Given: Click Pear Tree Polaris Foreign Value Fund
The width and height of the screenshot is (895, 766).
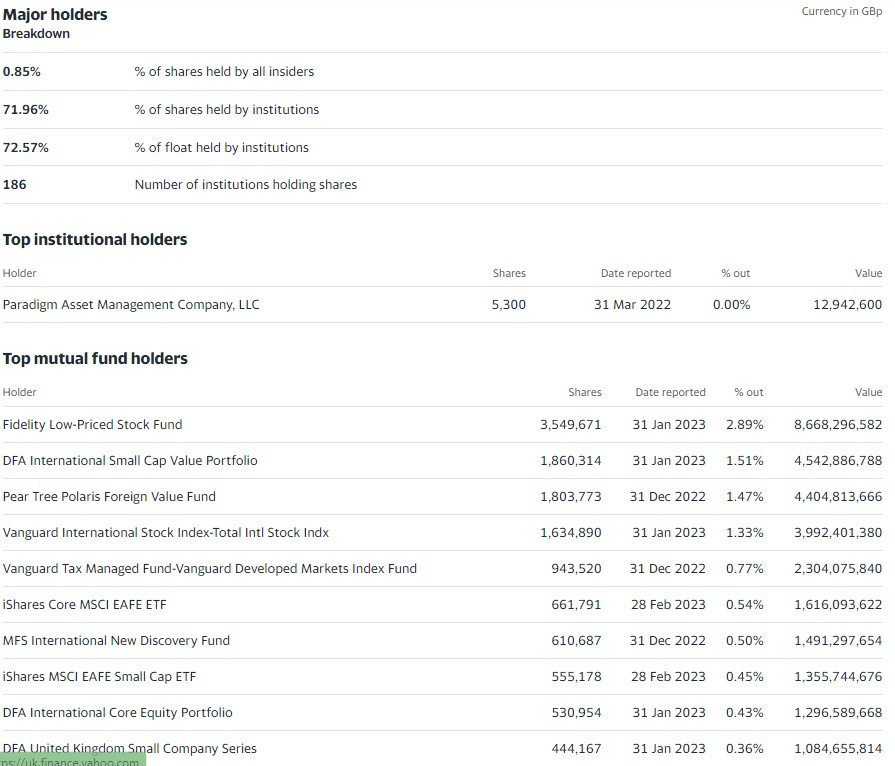Looking at the screenshot, I should click(109, 497).
